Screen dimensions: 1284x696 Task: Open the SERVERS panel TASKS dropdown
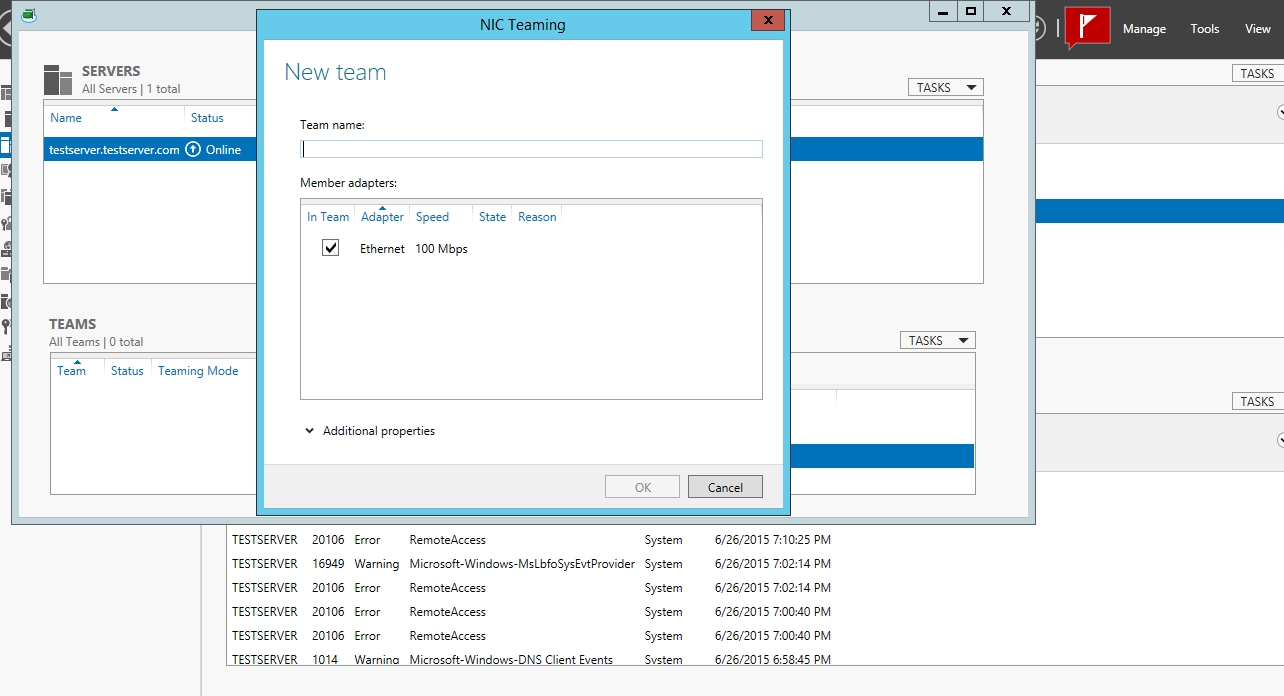[945, 88]
